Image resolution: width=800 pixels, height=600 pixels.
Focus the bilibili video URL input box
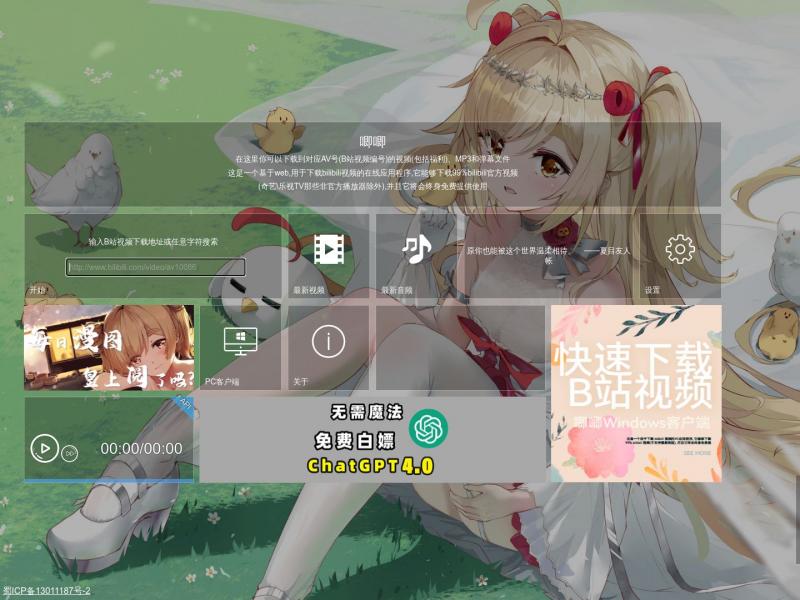click(x=155, y=267)
